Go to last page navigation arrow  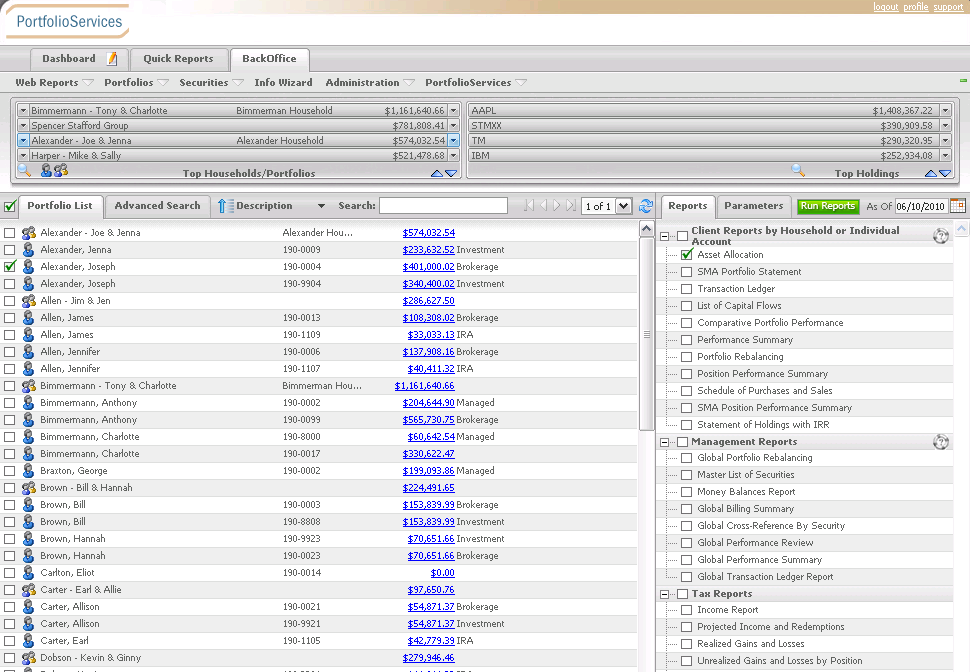[571, 205]
